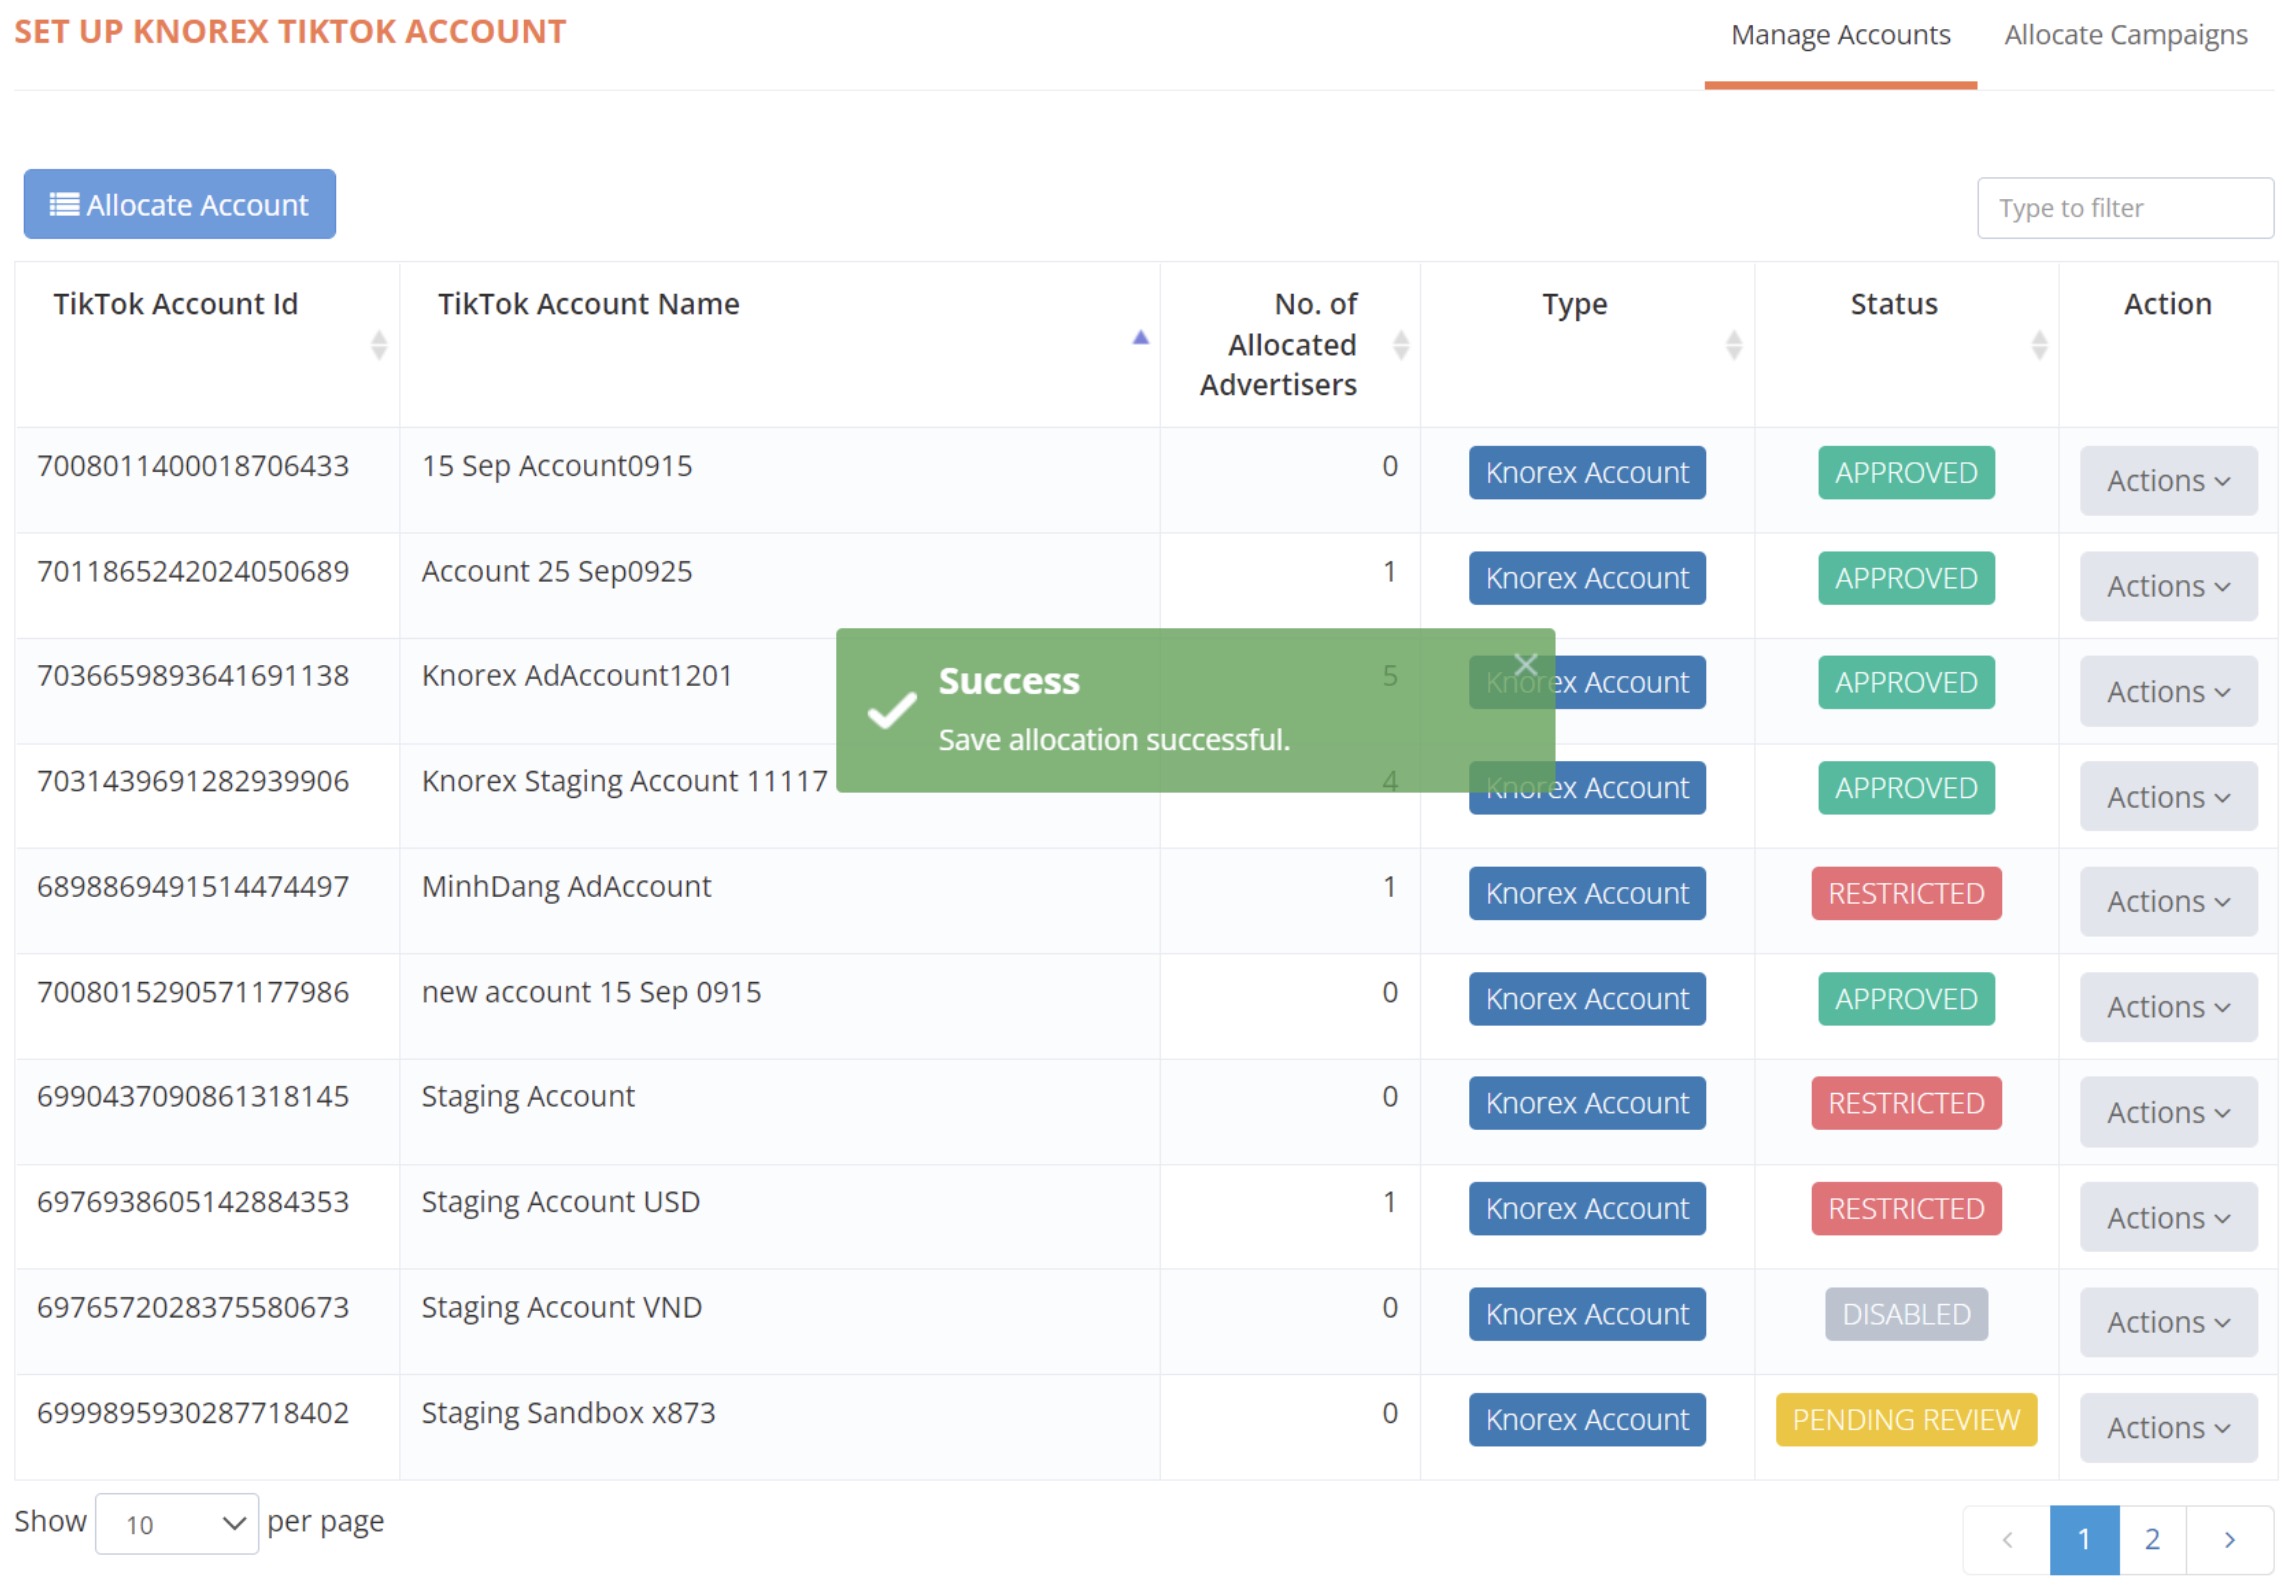Viewport: 2296px width, 1588px height.
Task: Sort by TikTok Account Id column
Action: click(207, 345)
